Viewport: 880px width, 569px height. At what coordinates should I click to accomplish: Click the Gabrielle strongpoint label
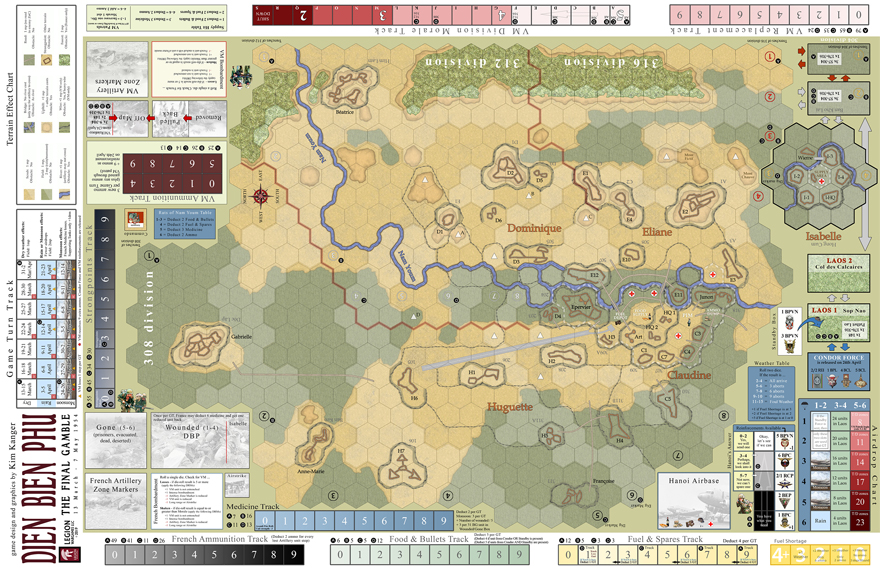click(x=241, y=337)
